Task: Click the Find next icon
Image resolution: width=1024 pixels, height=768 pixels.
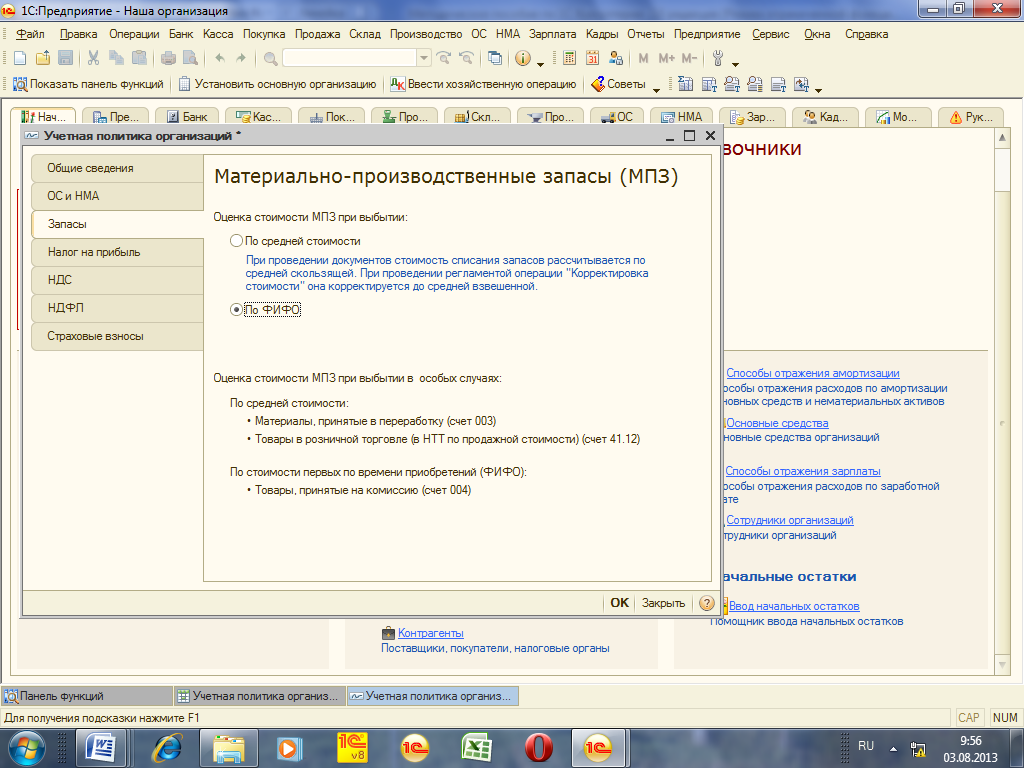Action: [x=443, y=58]
